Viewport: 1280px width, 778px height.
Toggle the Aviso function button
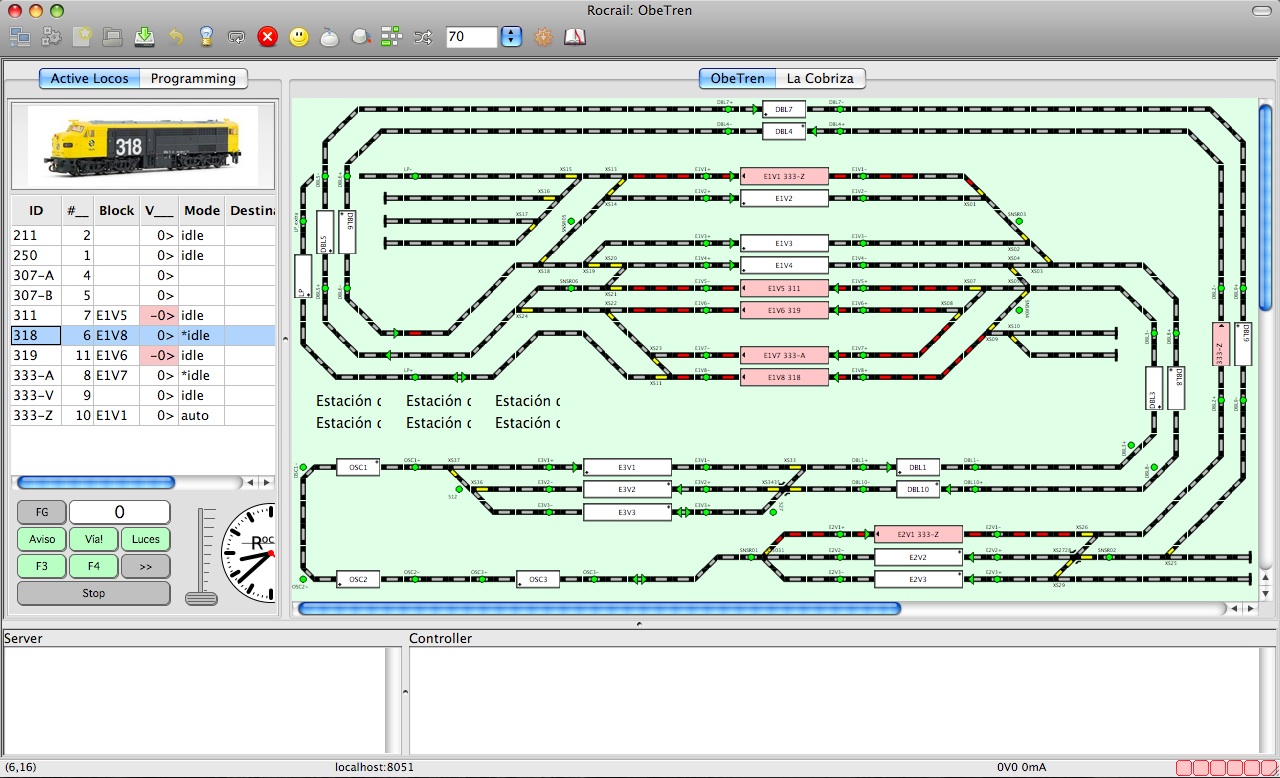pyautogui.click(x=42, y=539)
